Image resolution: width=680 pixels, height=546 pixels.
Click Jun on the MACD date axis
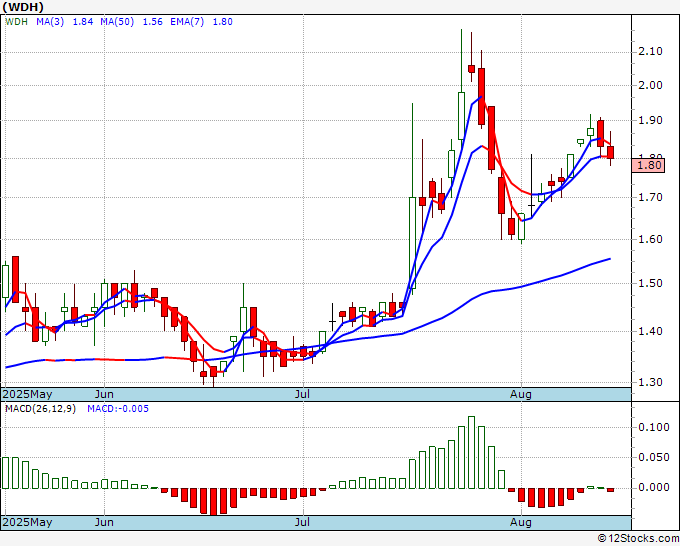(x=104, y=522)
